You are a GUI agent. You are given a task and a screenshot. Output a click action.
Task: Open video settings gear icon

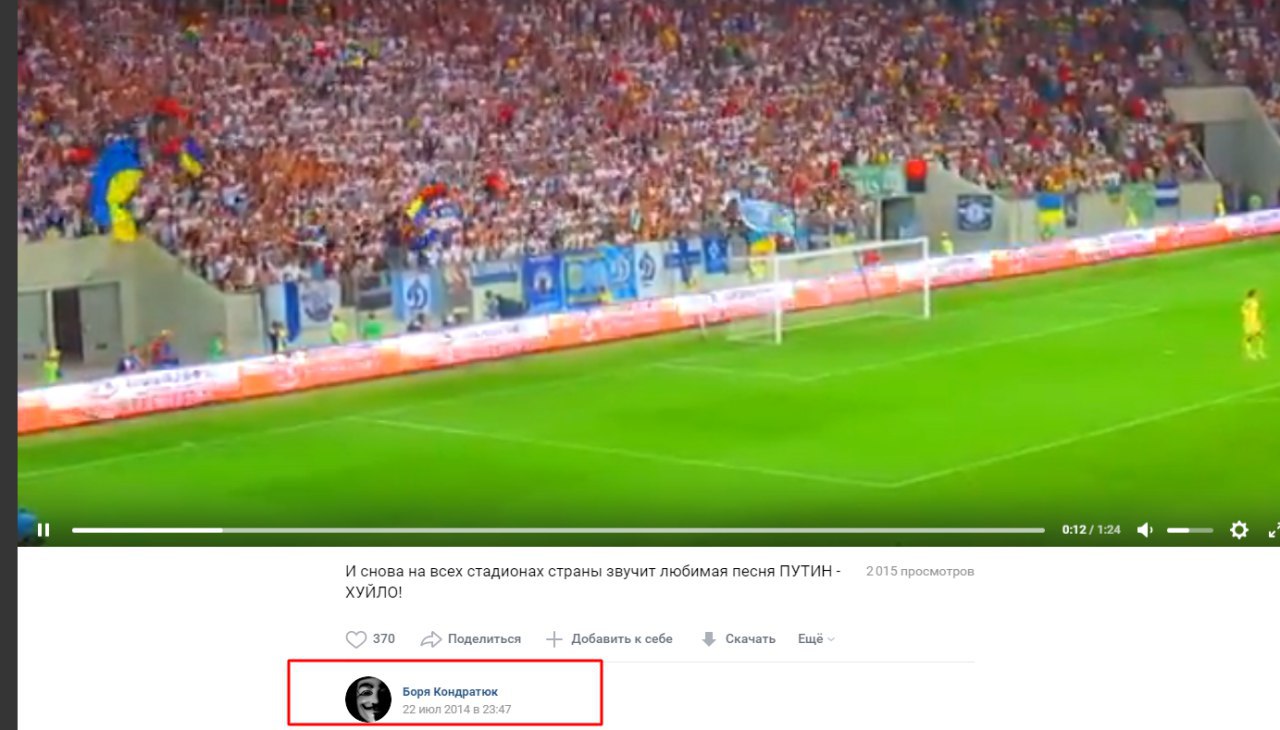click(x=1239, y=530)
